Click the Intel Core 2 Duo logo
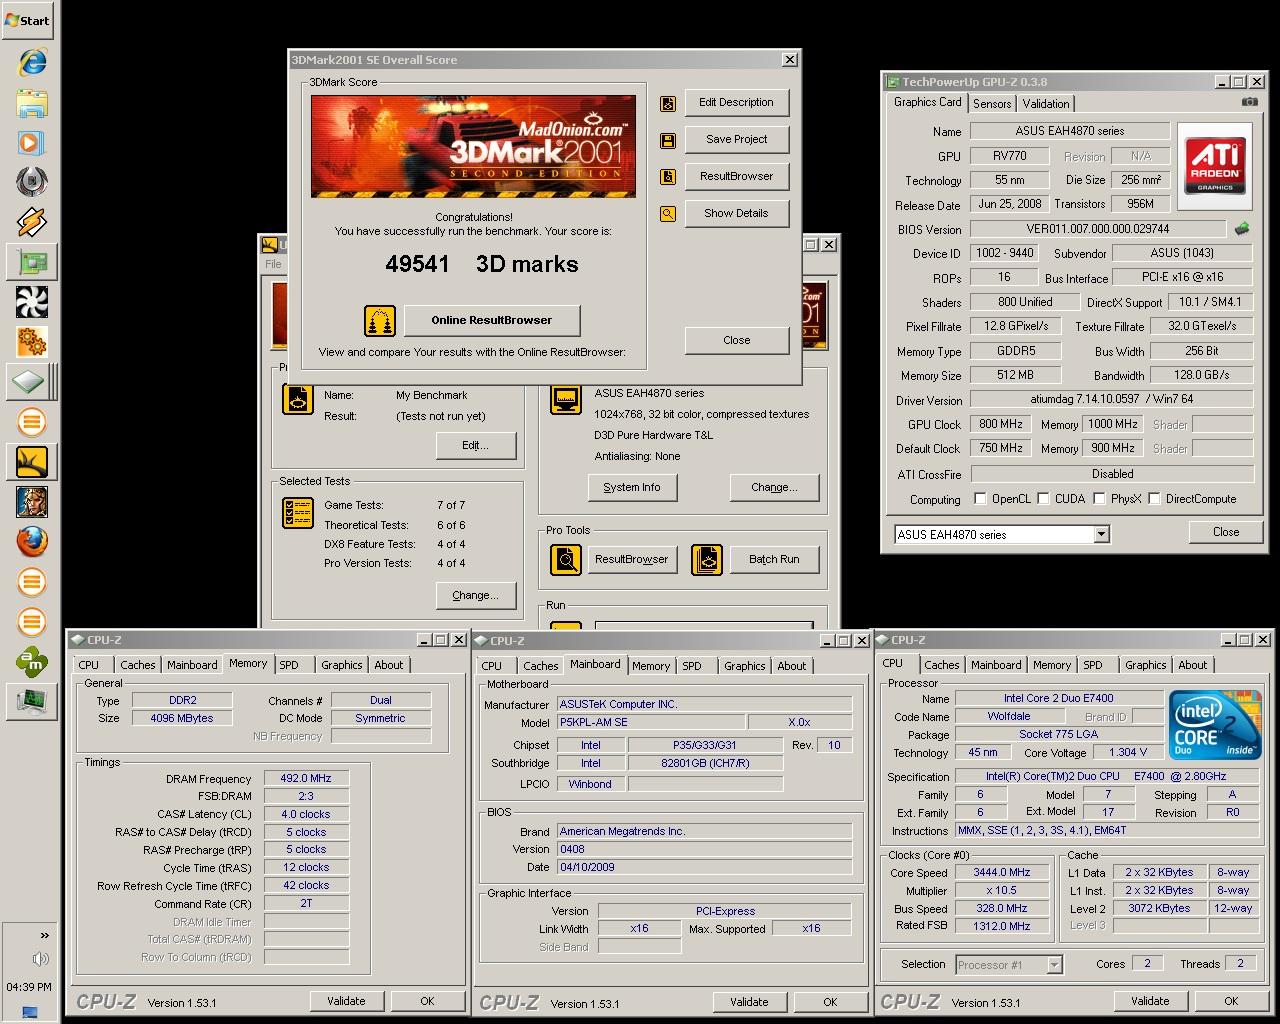Screen dimensions: 1280x1024 tap(1215, 725)
